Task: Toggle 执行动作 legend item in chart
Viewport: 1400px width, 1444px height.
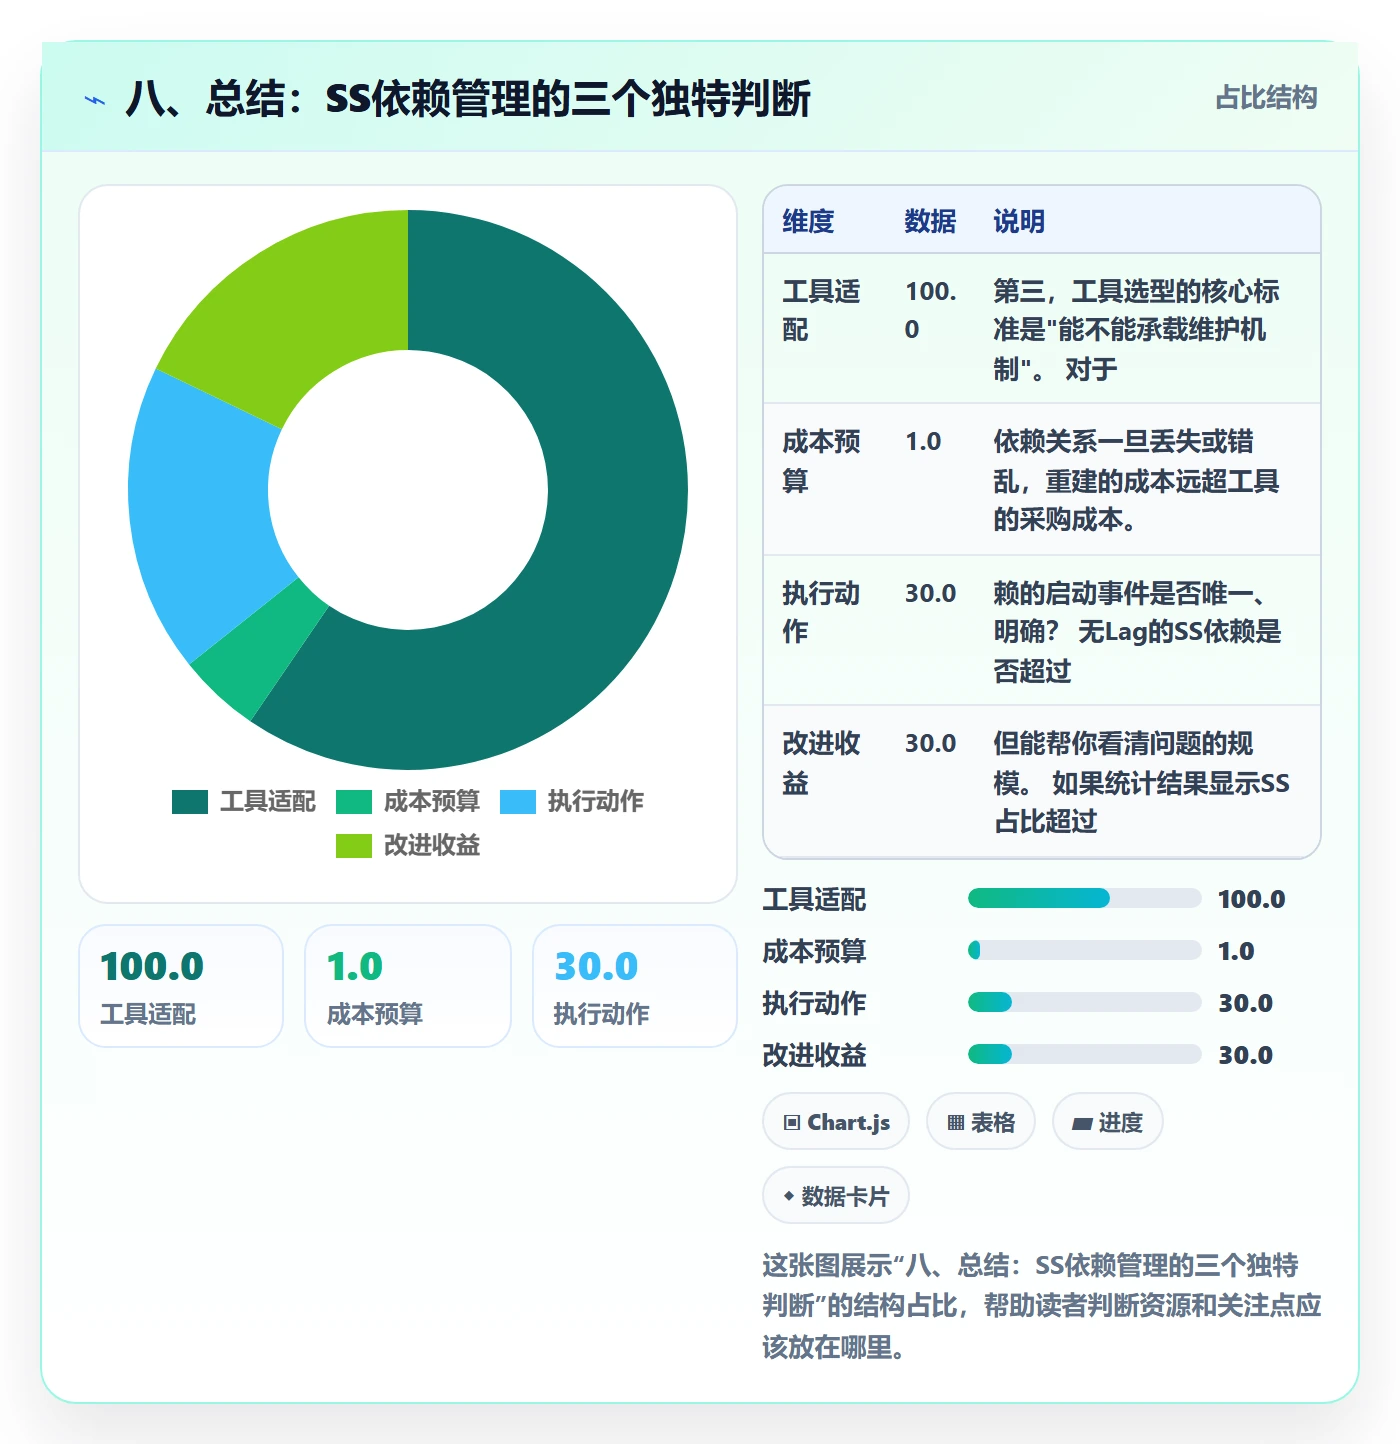Action: 572,802
